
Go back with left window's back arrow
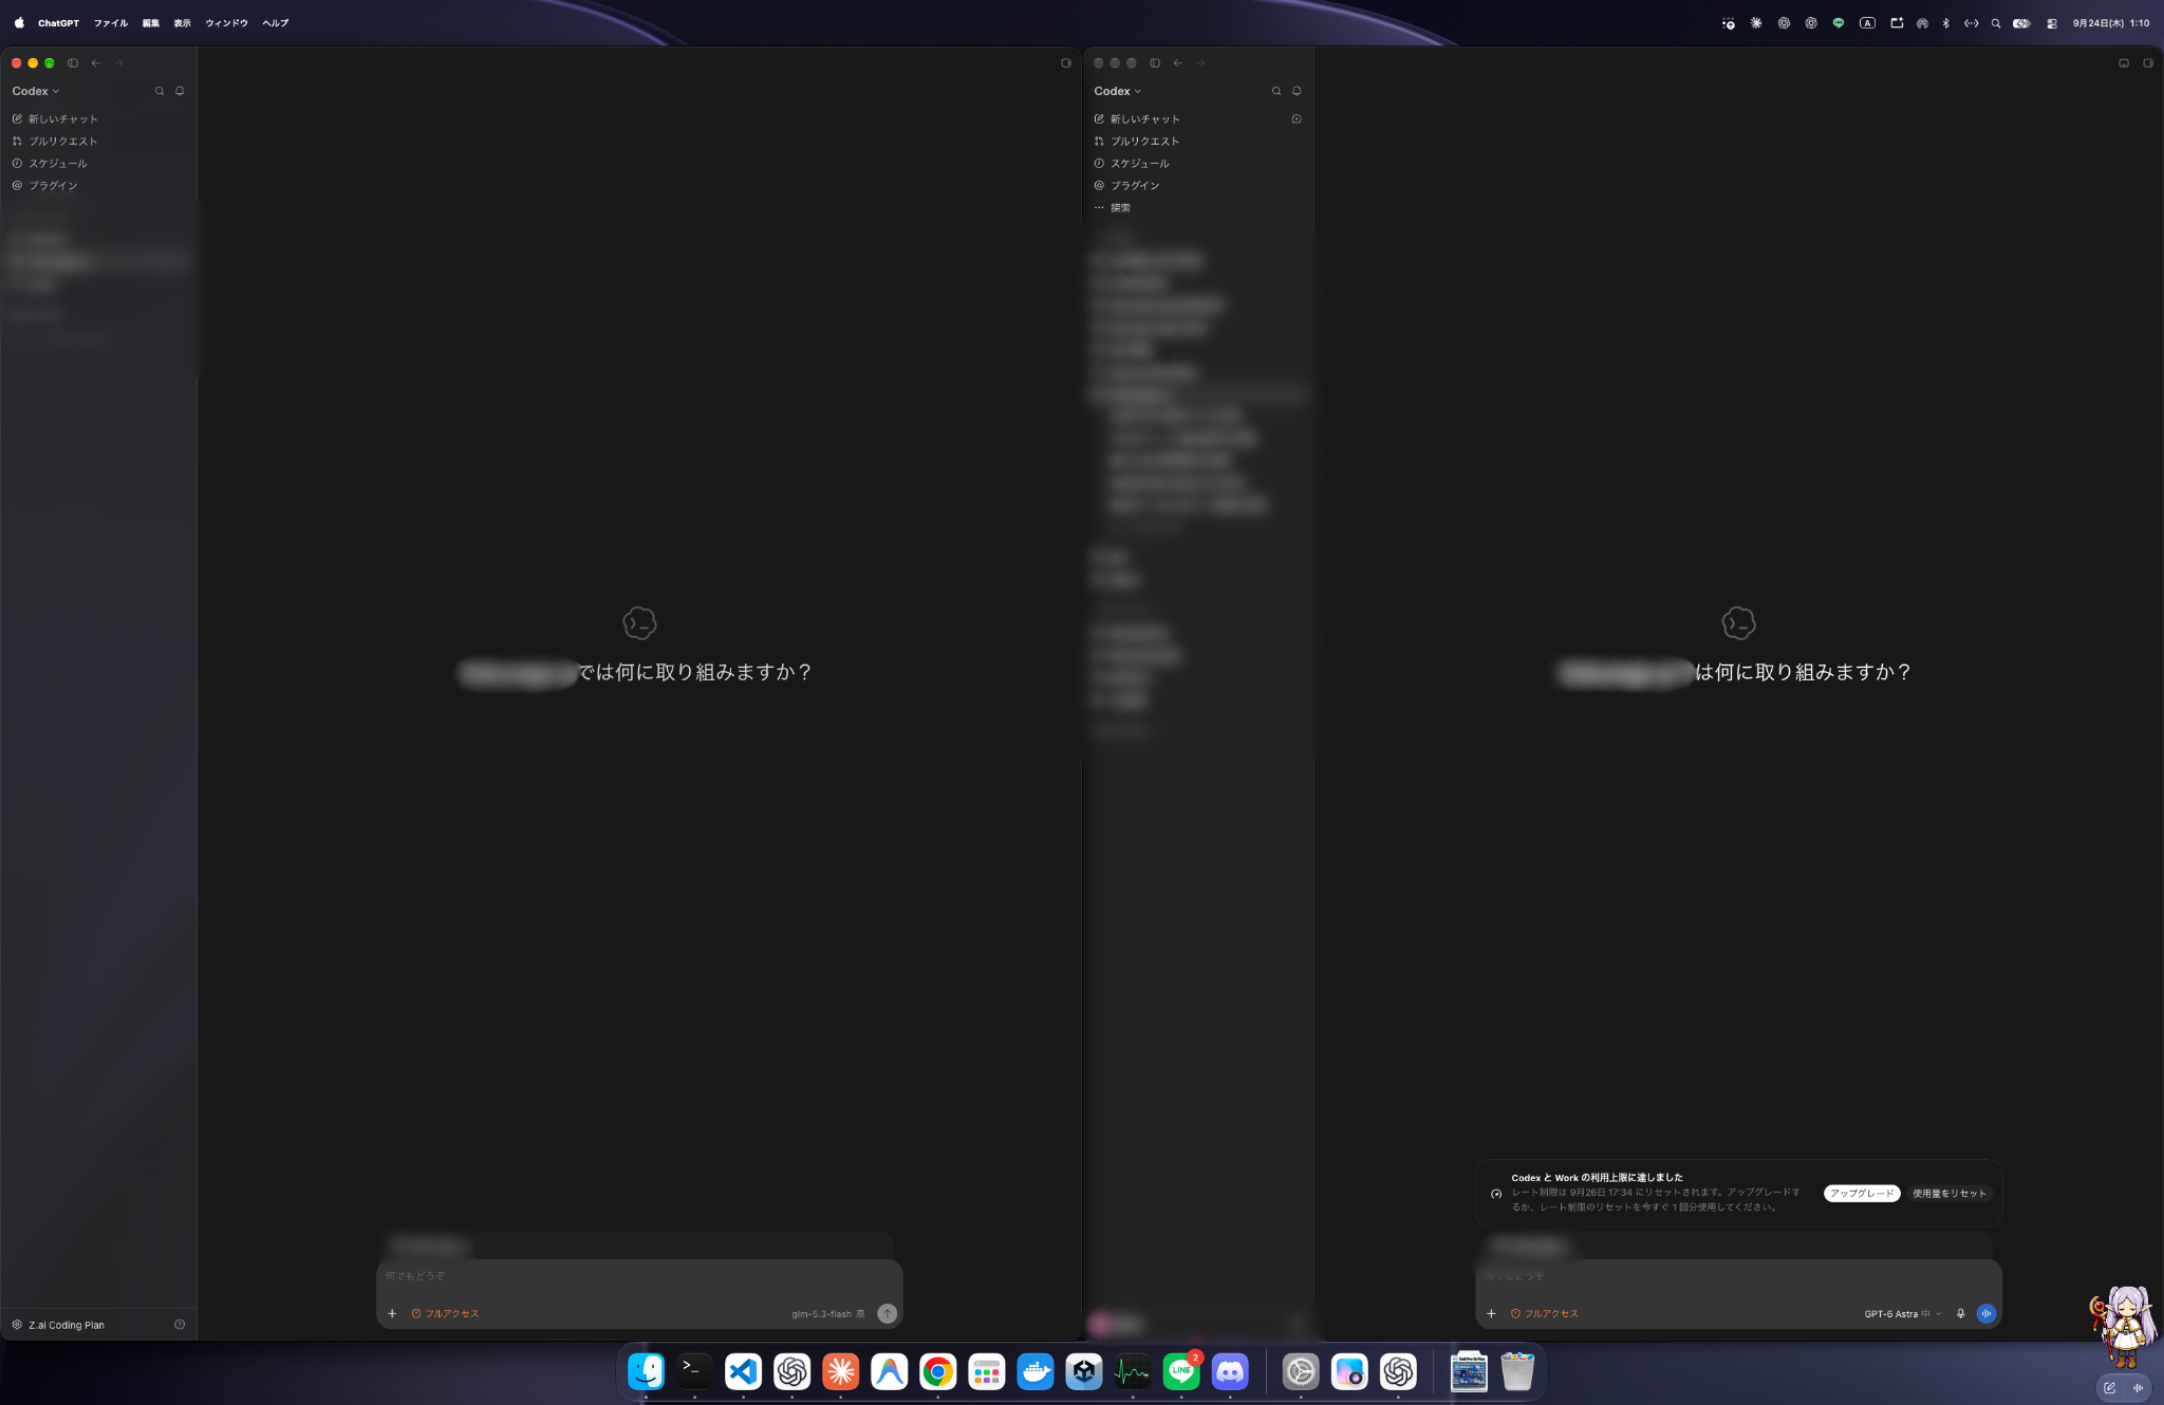(x=96, y=63)
